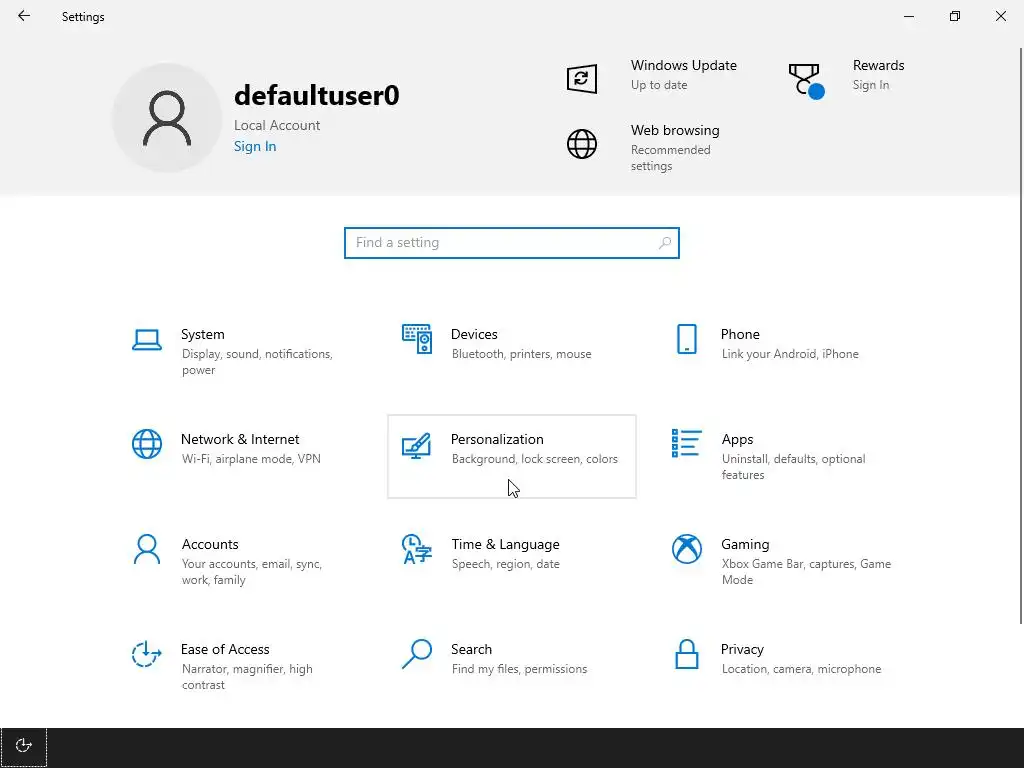Open the Time & Language heading
Viewport: 1024px width, 768px height.
click(505, 545)
